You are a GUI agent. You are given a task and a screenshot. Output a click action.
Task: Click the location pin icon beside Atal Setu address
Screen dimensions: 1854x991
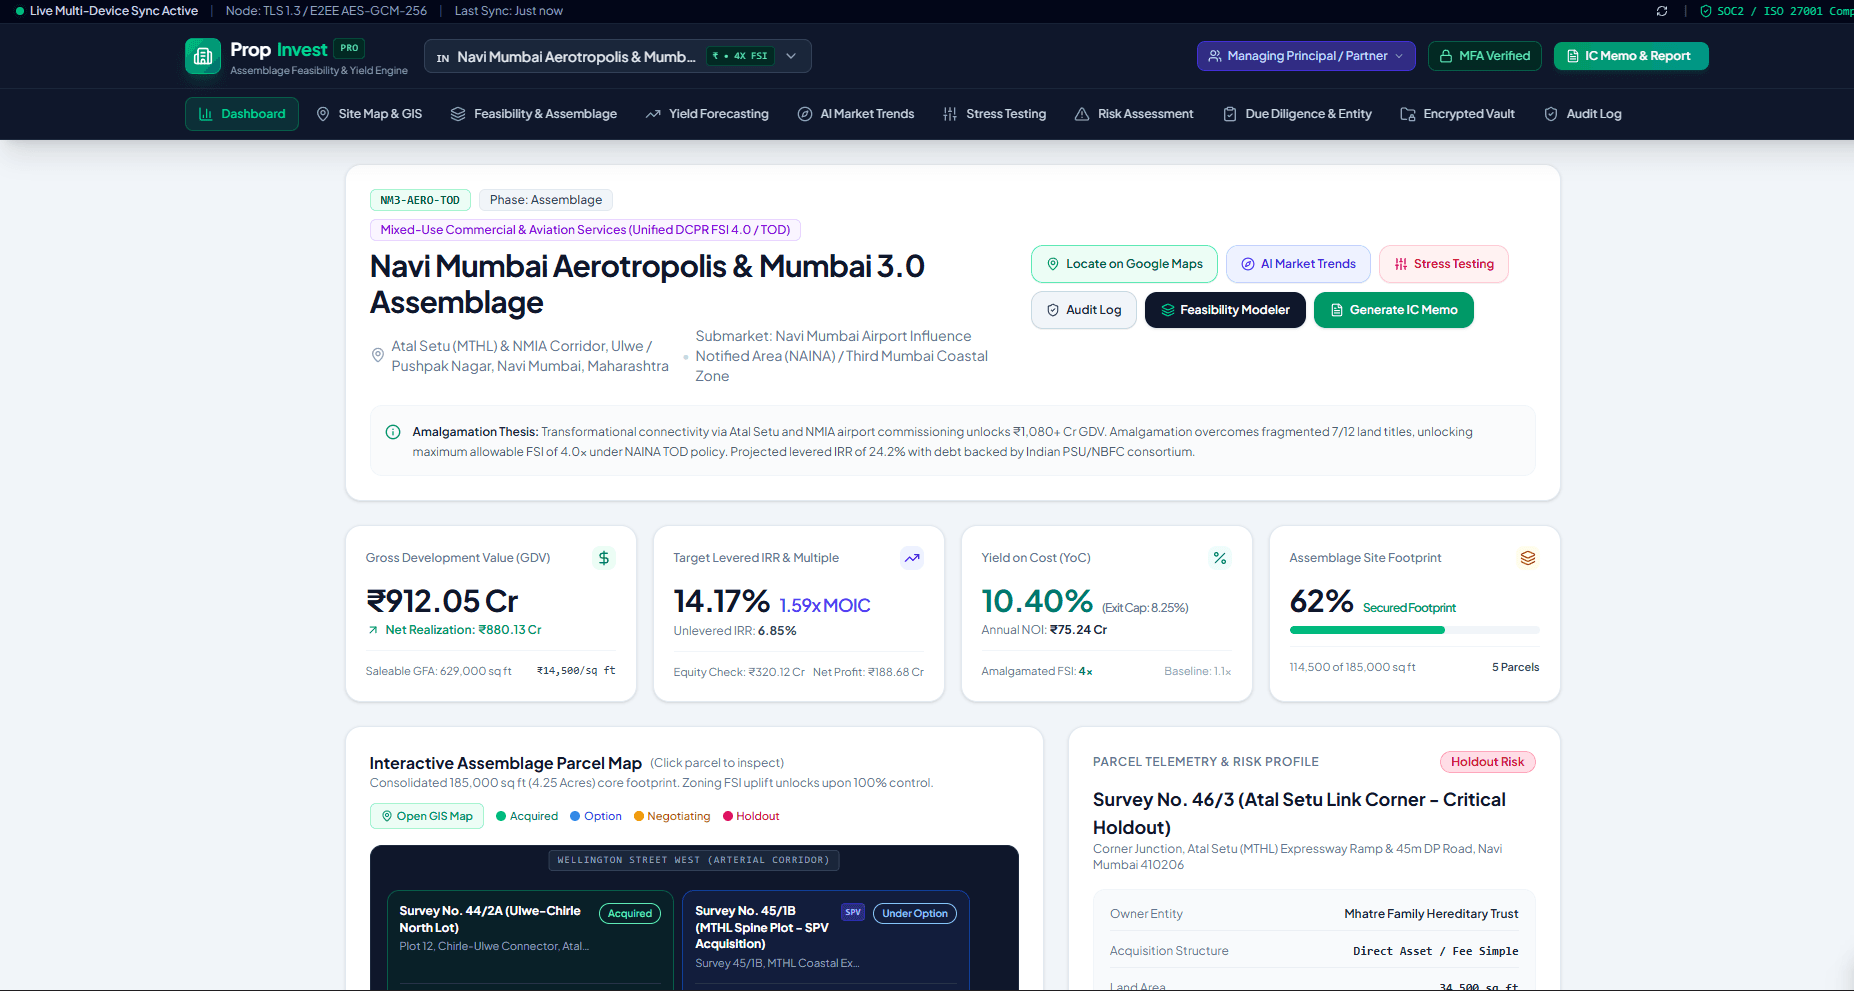coord(378,355)
